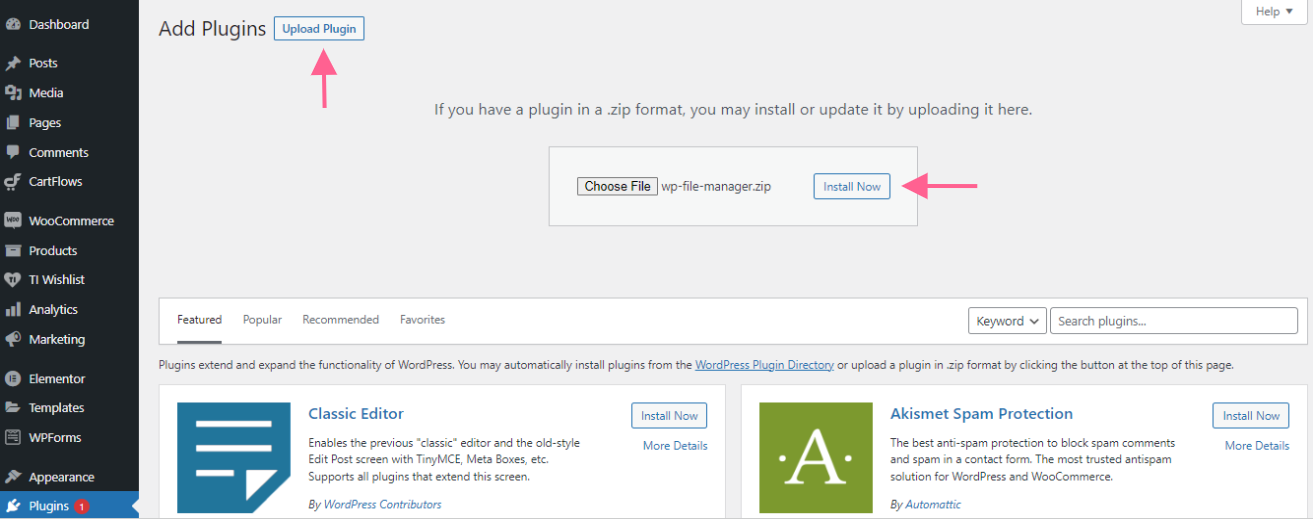1313x519 pixels.
Task: Switch to the Favorites tab
Action: 422,320
